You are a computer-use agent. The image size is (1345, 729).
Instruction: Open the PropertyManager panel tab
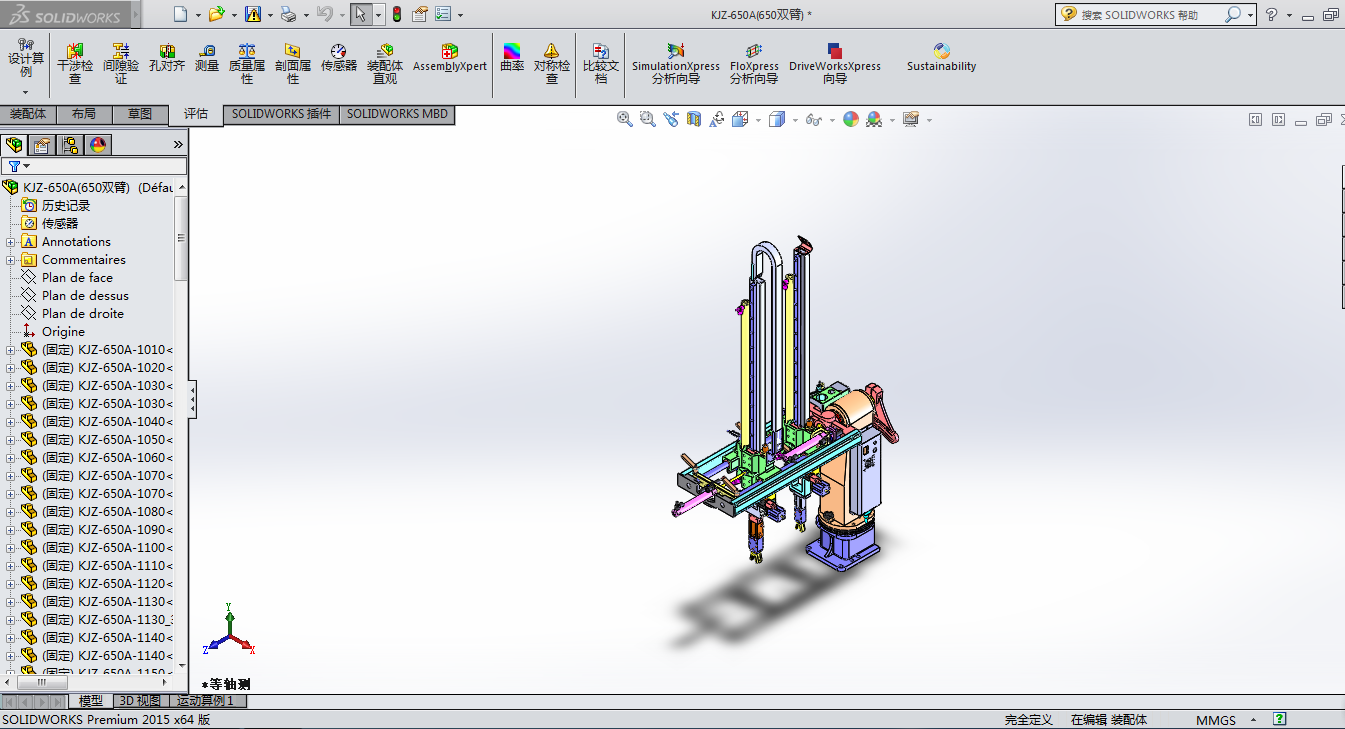coord(42,145)
